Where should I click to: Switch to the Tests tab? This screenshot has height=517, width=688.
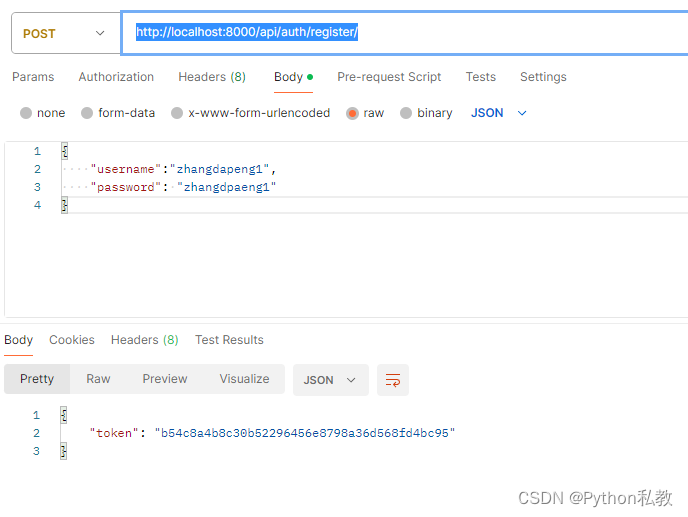[x=480, y=77]
